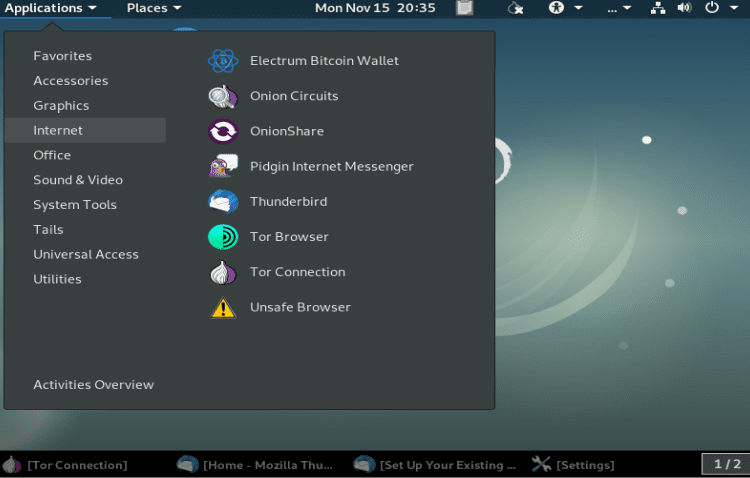Click the Tor Browser label
Screen dimensions: 750x478
(289, 237)
